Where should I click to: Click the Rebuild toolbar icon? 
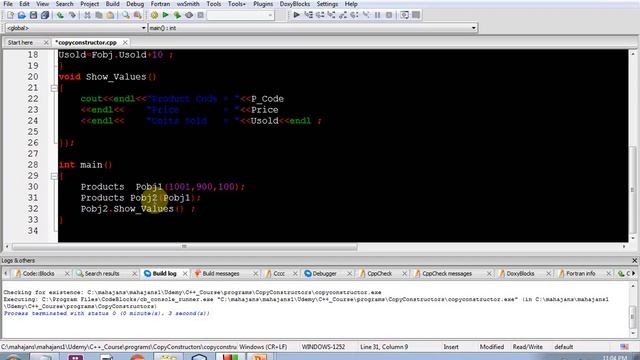tap(189, 15)
